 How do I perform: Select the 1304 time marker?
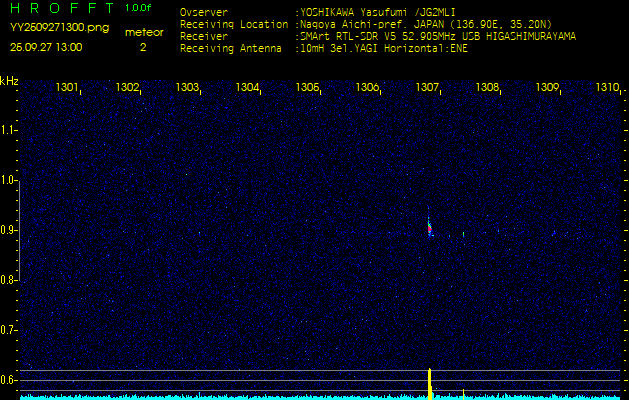click(x=247, y=88)
